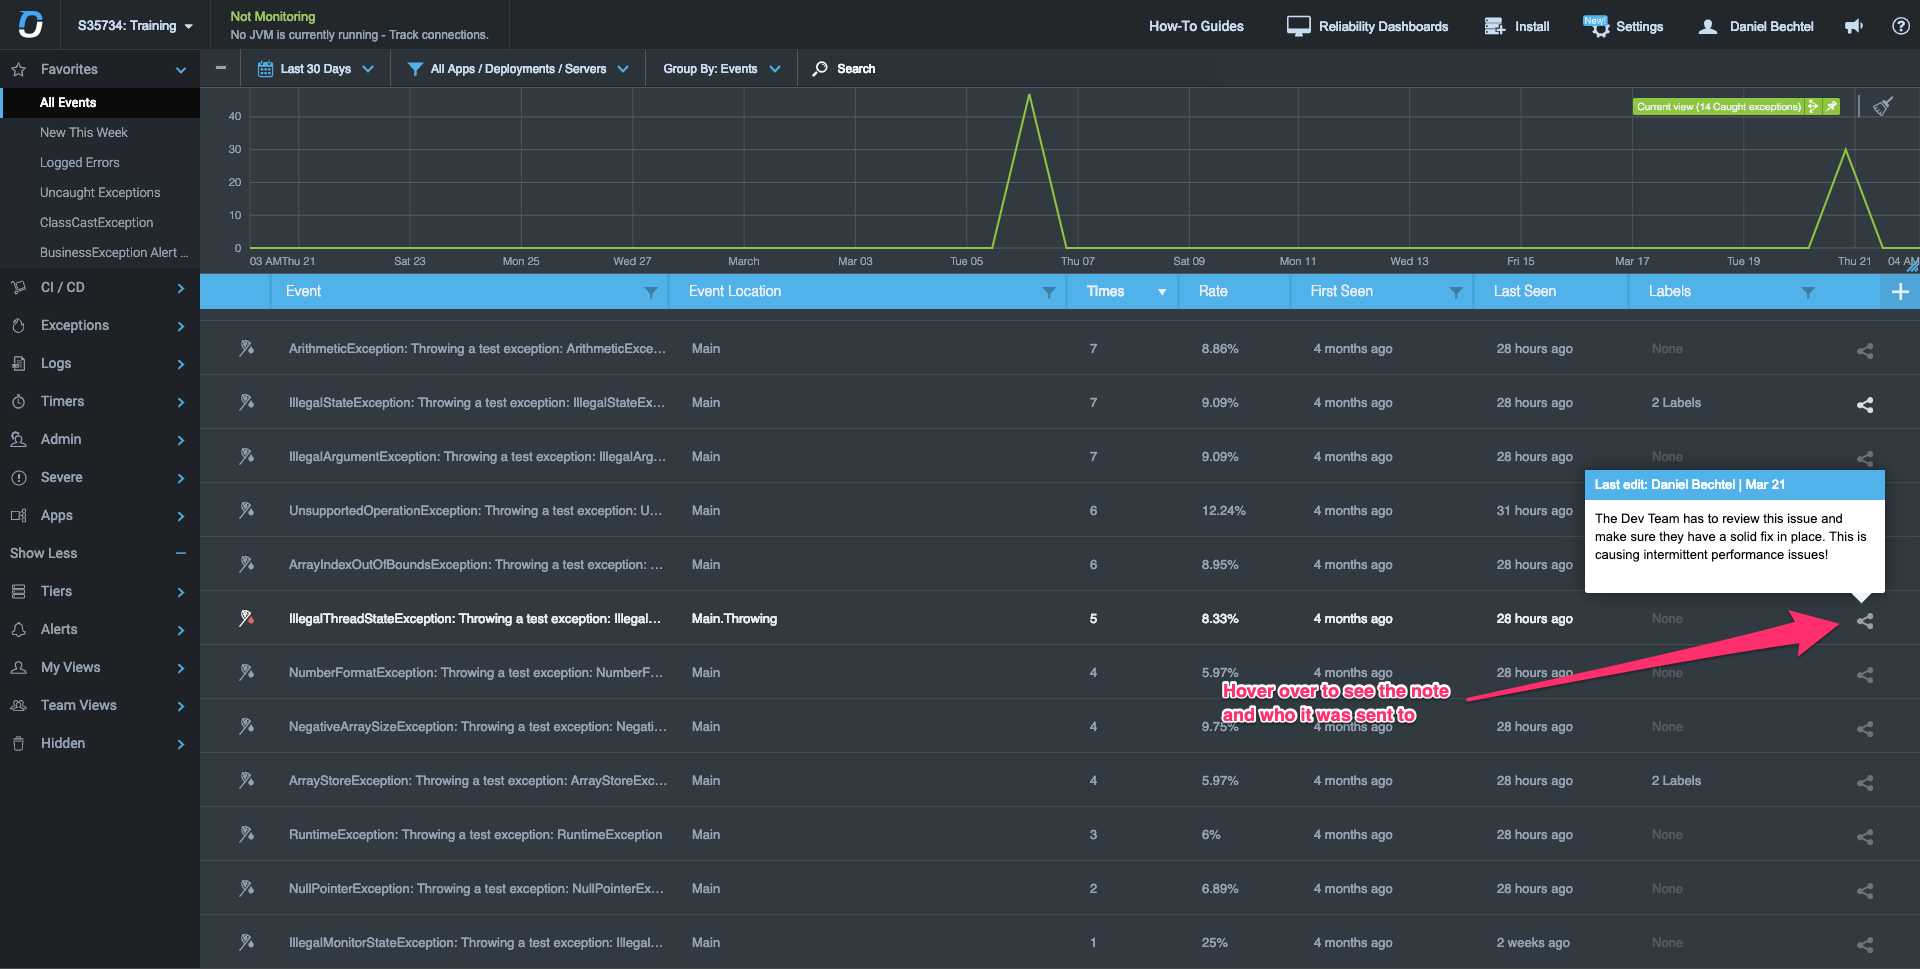Collapse the Favorites section chevron
This screenshot has width=1920, height=969.
(x=181, y=70)
